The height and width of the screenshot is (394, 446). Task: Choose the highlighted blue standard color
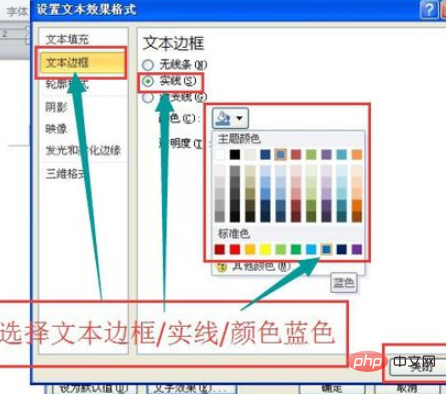(x=326, y=249)
